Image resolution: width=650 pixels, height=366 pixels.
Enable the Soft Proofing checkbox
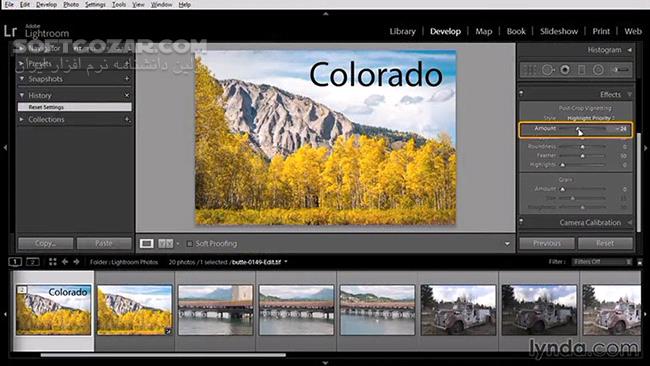[190, 244]
